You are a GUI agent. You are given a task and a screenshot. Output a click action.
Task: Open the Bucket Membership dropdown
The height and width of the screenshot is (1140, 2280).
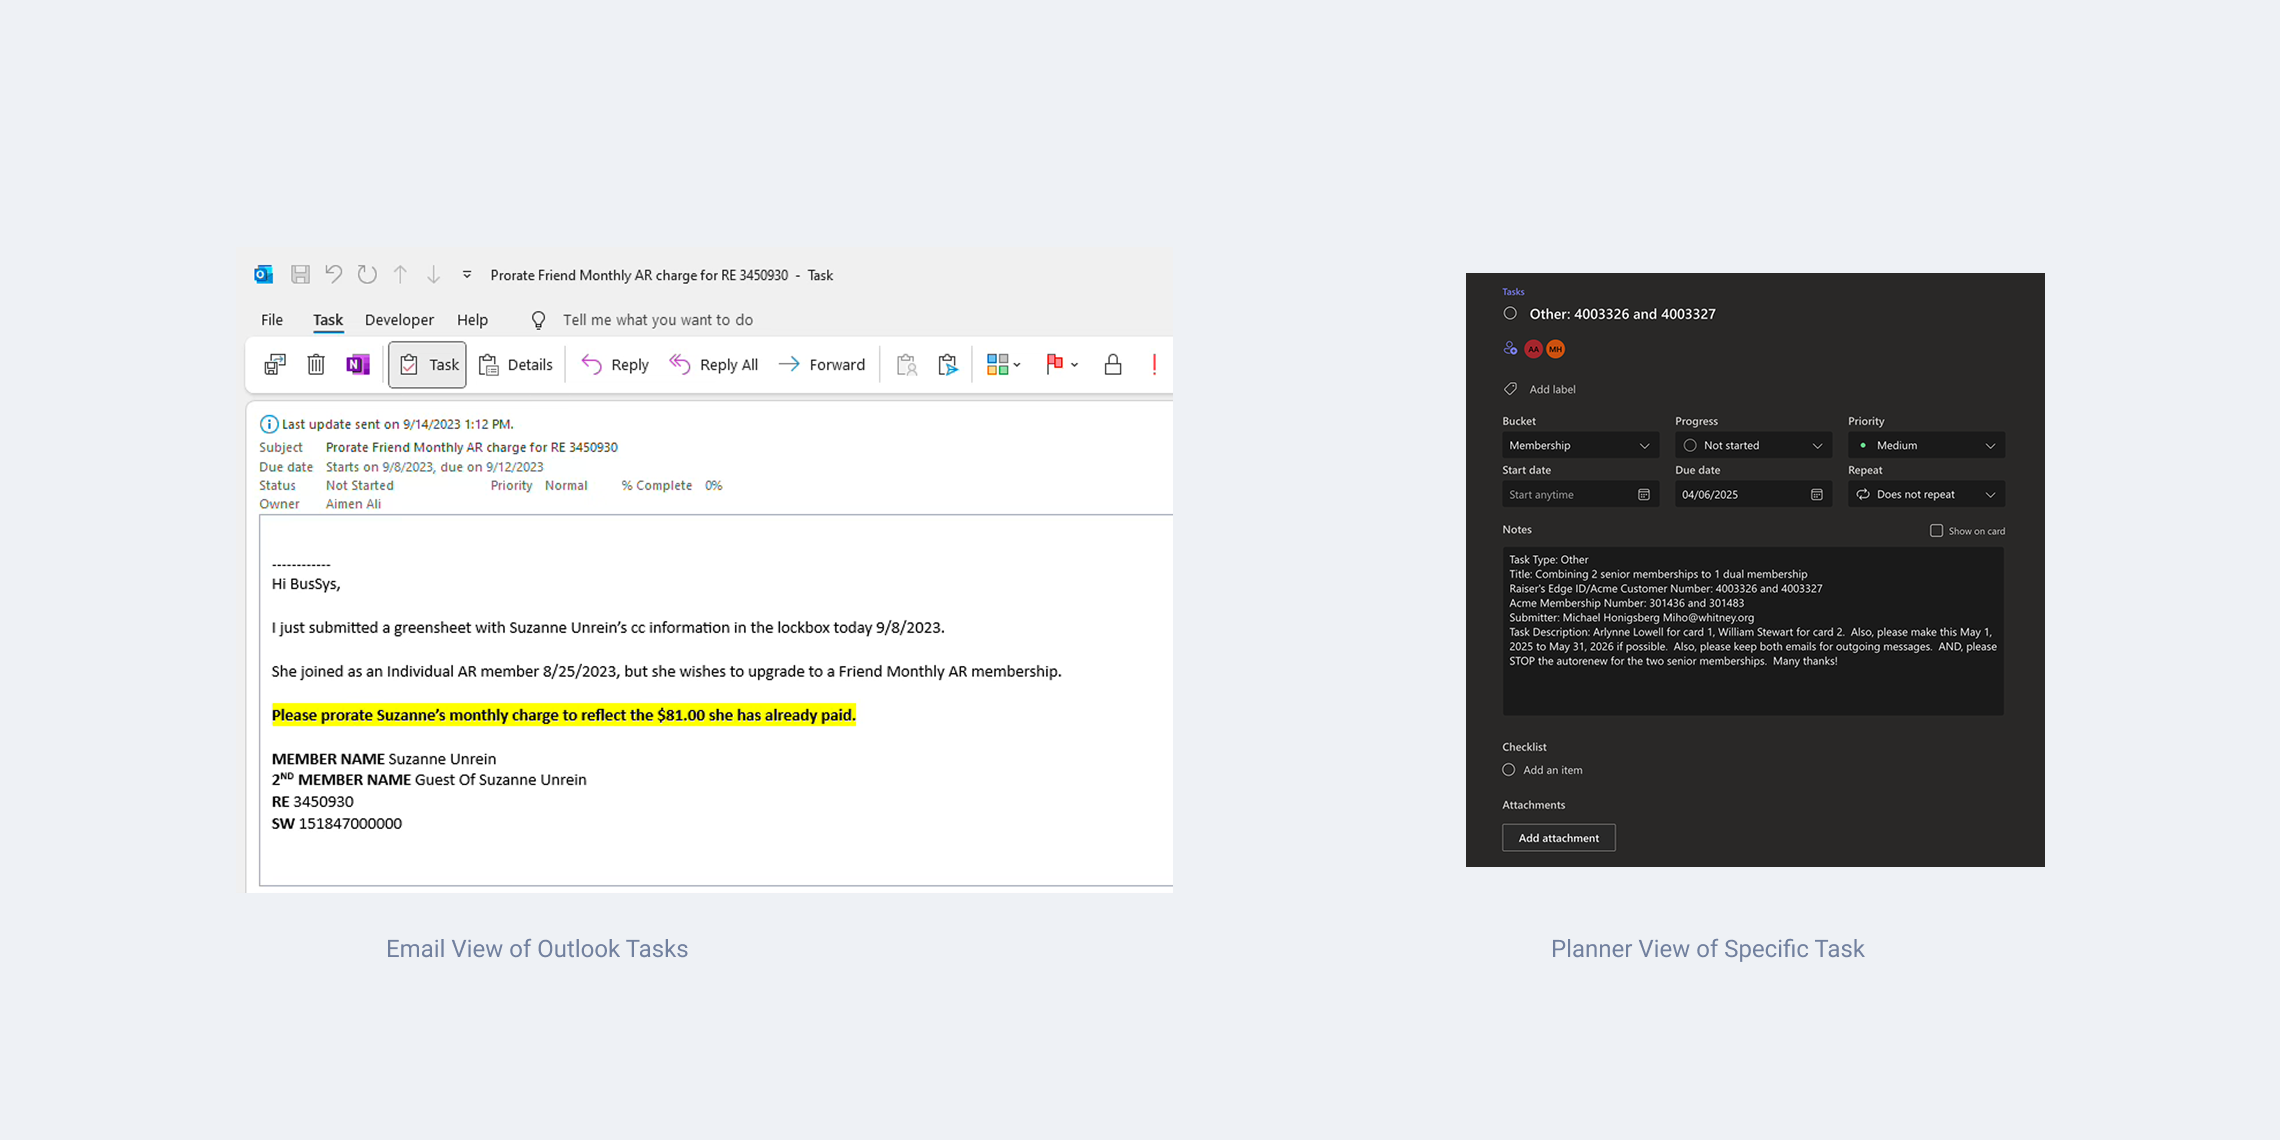(x=1580, y=445)
